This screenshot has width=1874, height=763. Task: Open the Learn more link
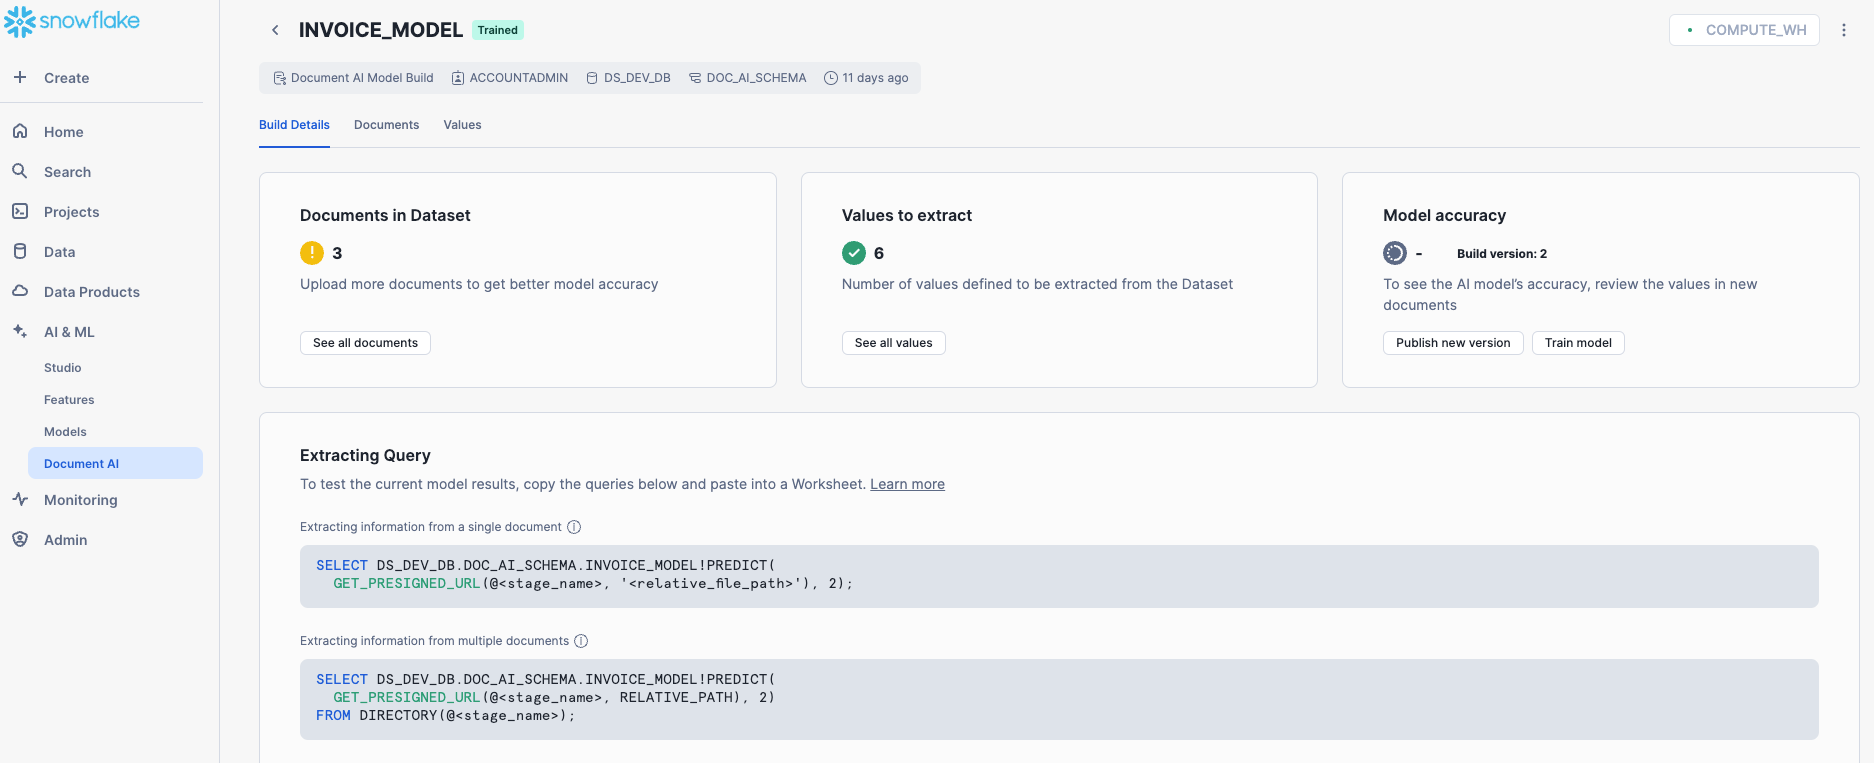[907, 484]
